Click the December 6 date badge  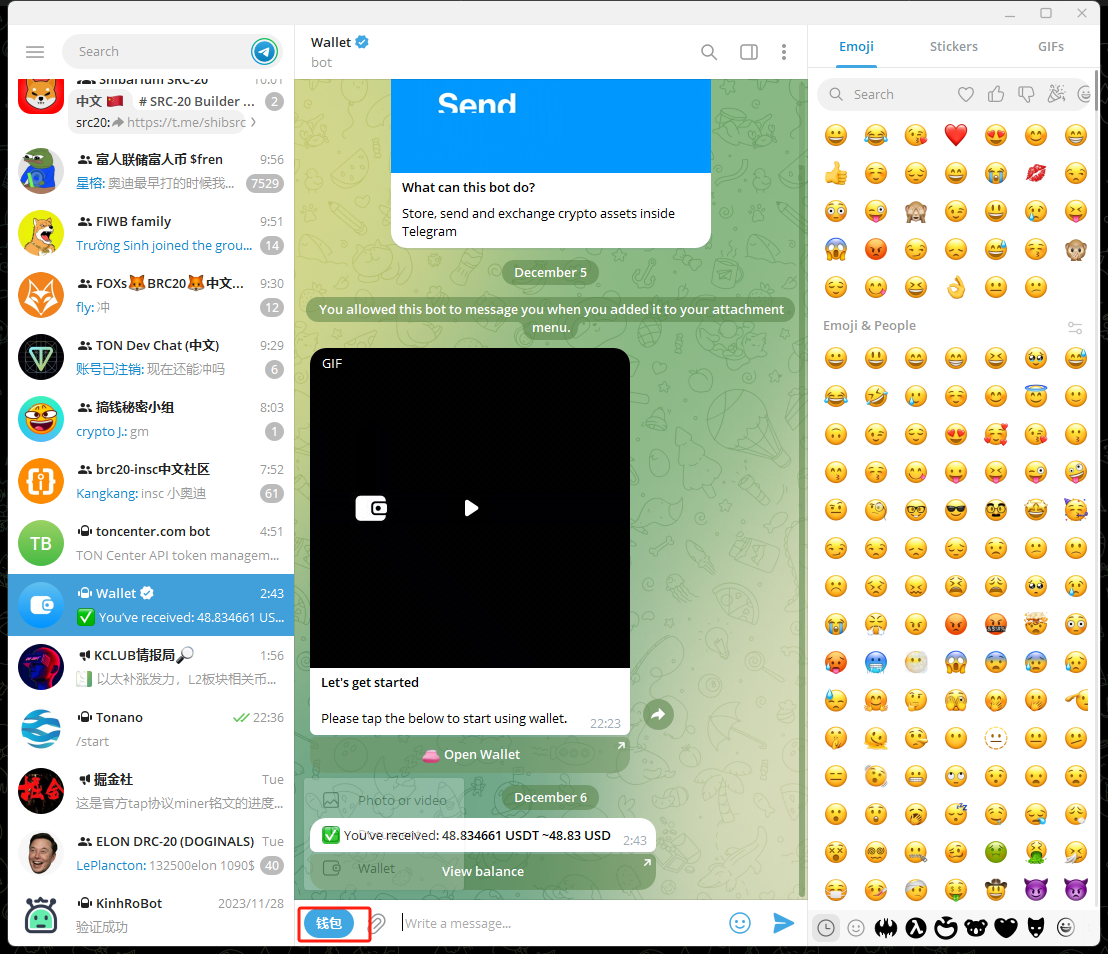coord(550,798)
